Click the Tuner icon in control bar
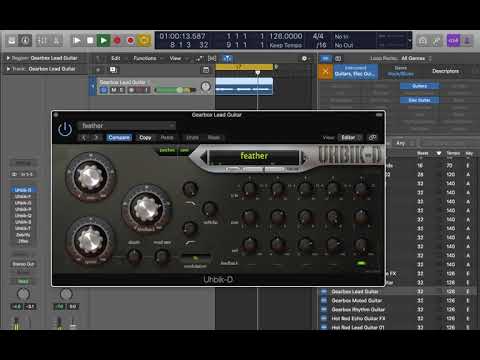 437,41
